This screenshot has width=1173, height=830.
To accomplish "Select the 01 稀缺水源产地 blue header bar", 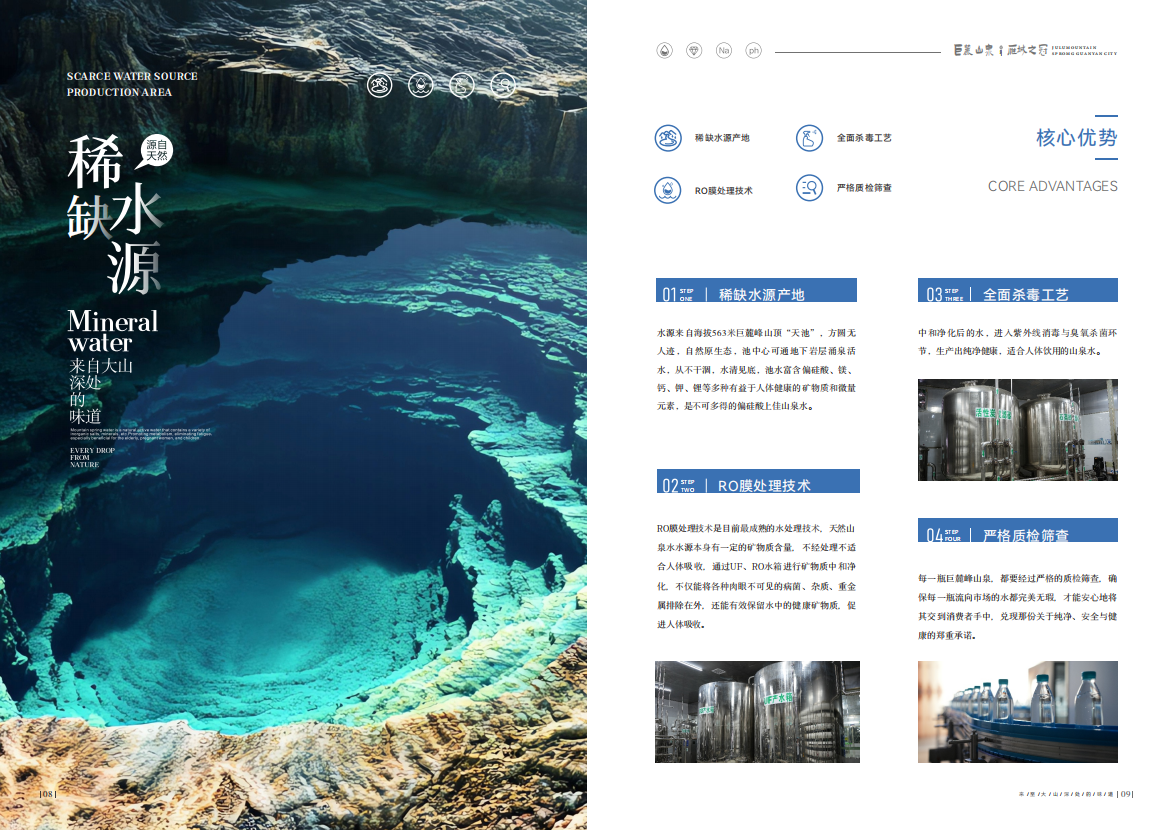I will click(x=756, y=291).
